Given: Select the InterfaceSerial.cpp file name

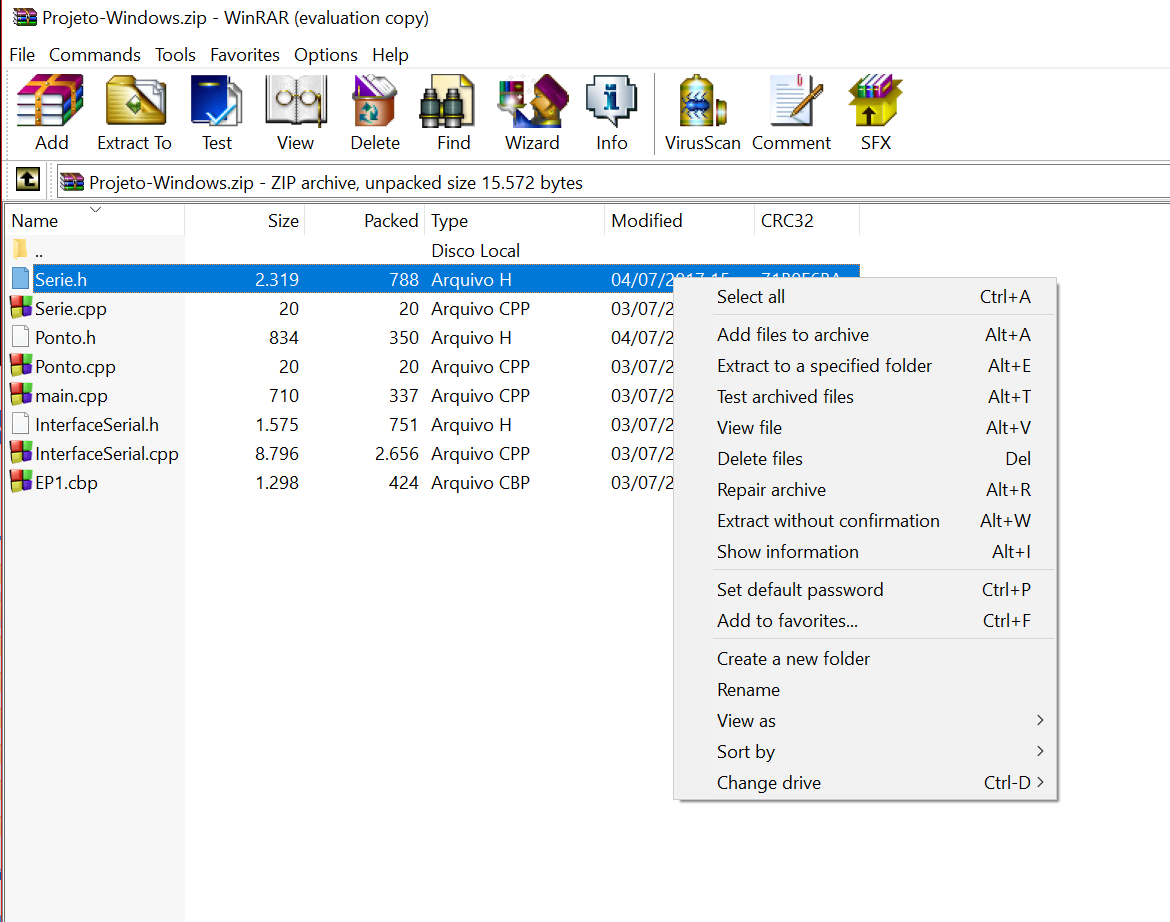Looking at the screenshot, I should pos(107,454).
